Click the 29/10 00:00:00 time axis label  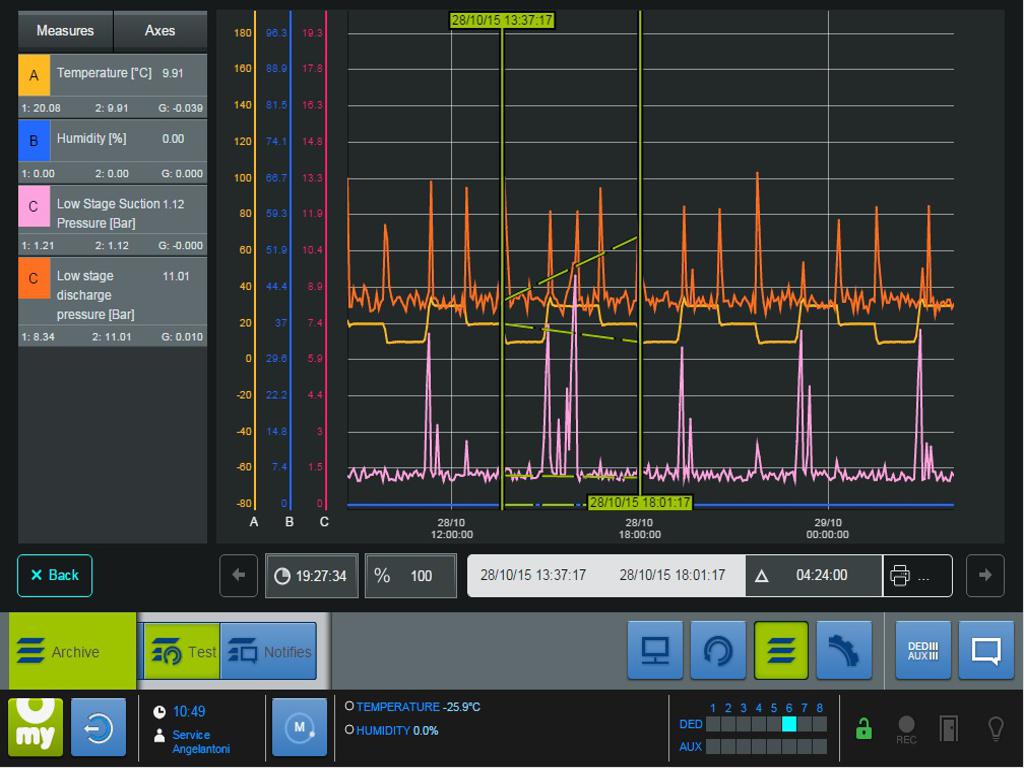827,528
